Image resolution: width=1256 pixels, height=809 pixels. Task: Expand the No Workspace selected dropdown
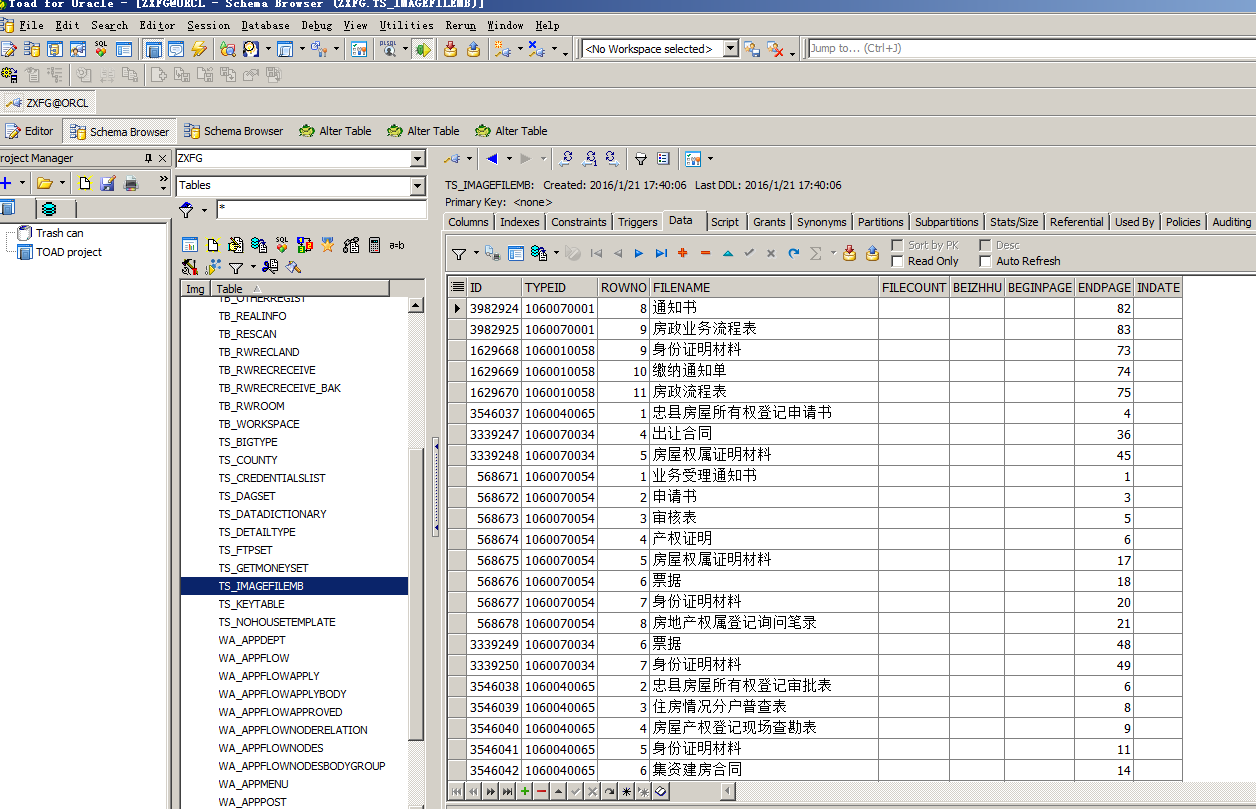tap(731, 47)
